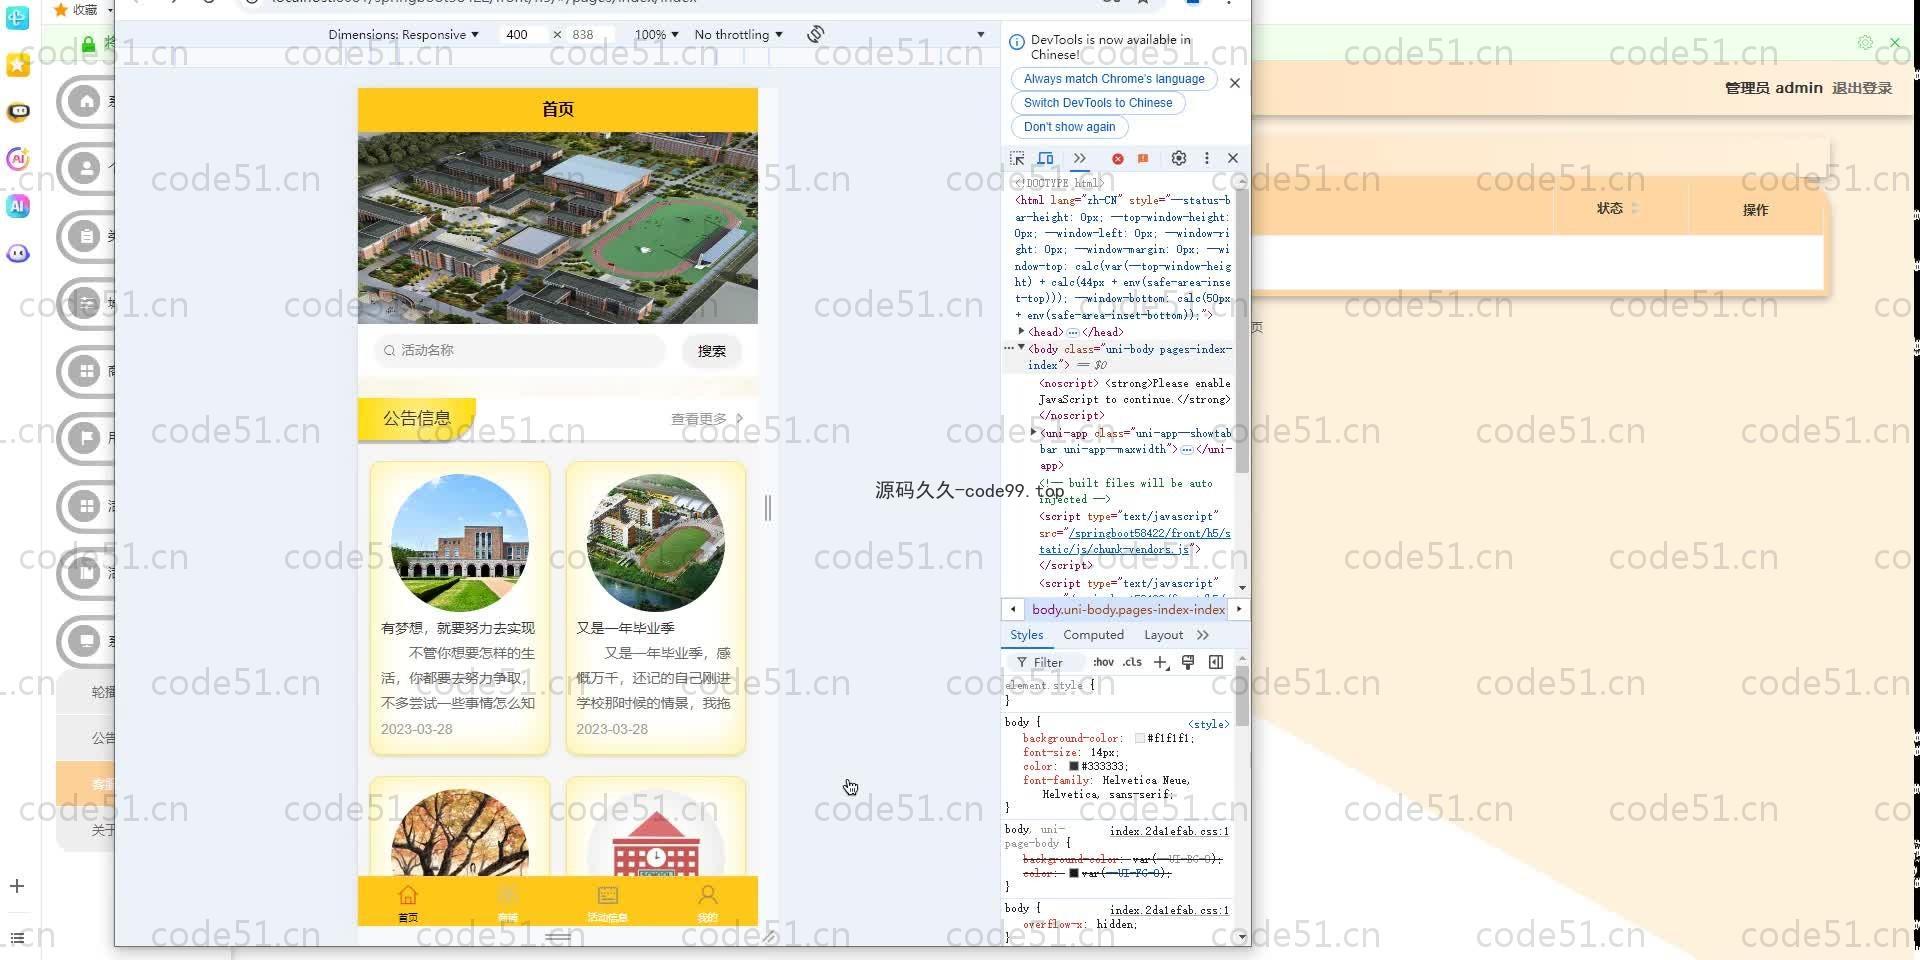Show more DevTools panels chevron

tap(1080, 158)
